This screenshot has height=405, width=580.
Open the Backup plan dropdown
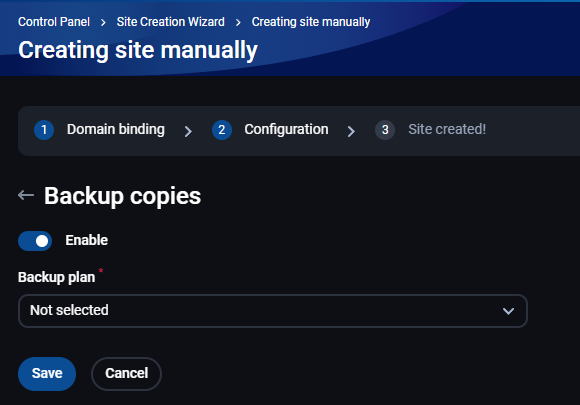click(273, 311)
